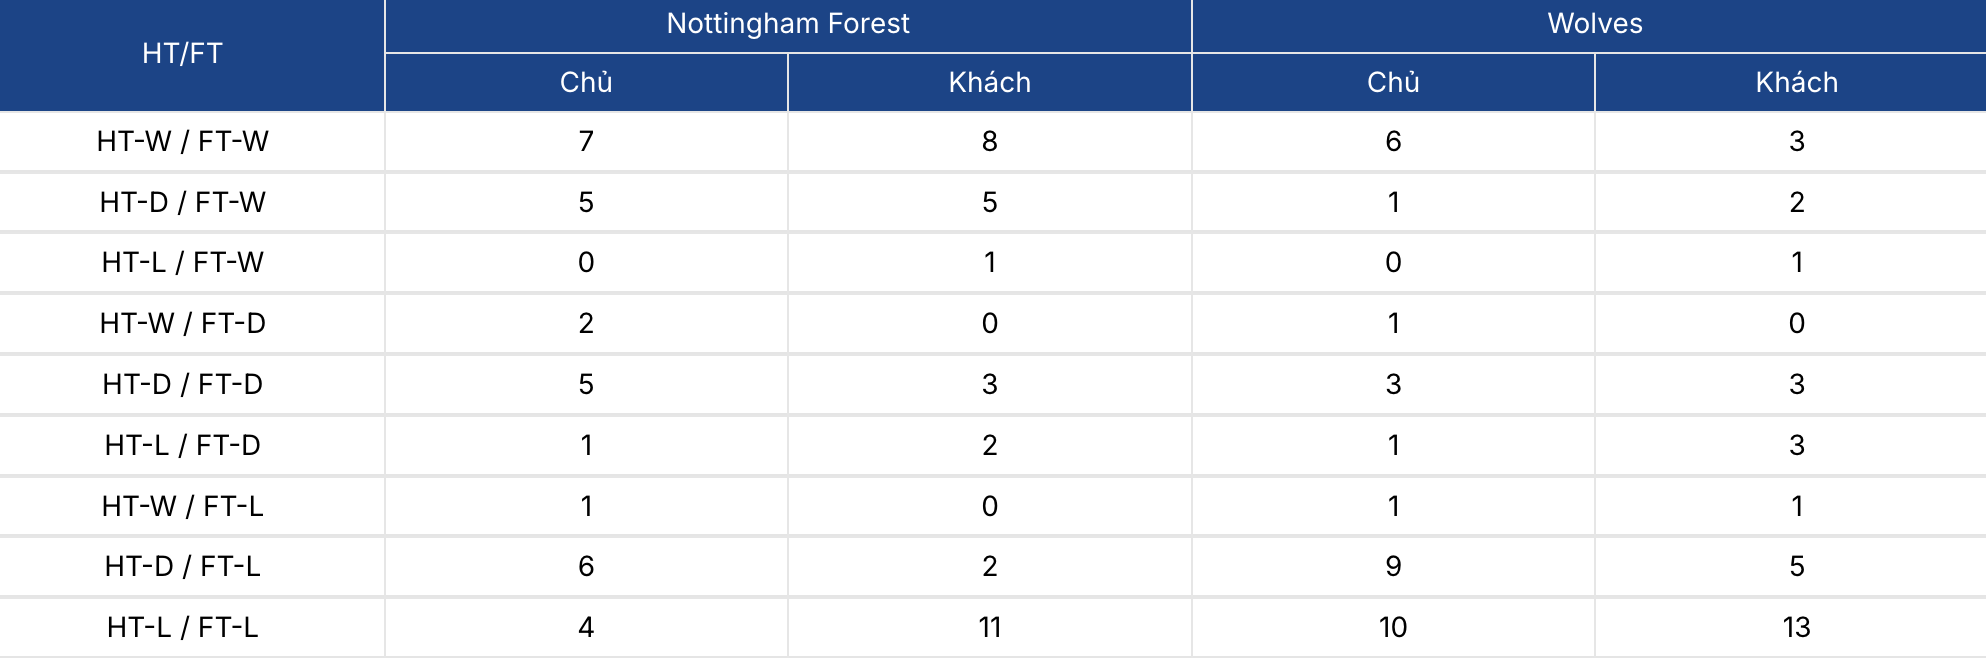Click the HT-W / FT-L row label
This screenshot has height=658, width=1986.
(x=182, y=506)
